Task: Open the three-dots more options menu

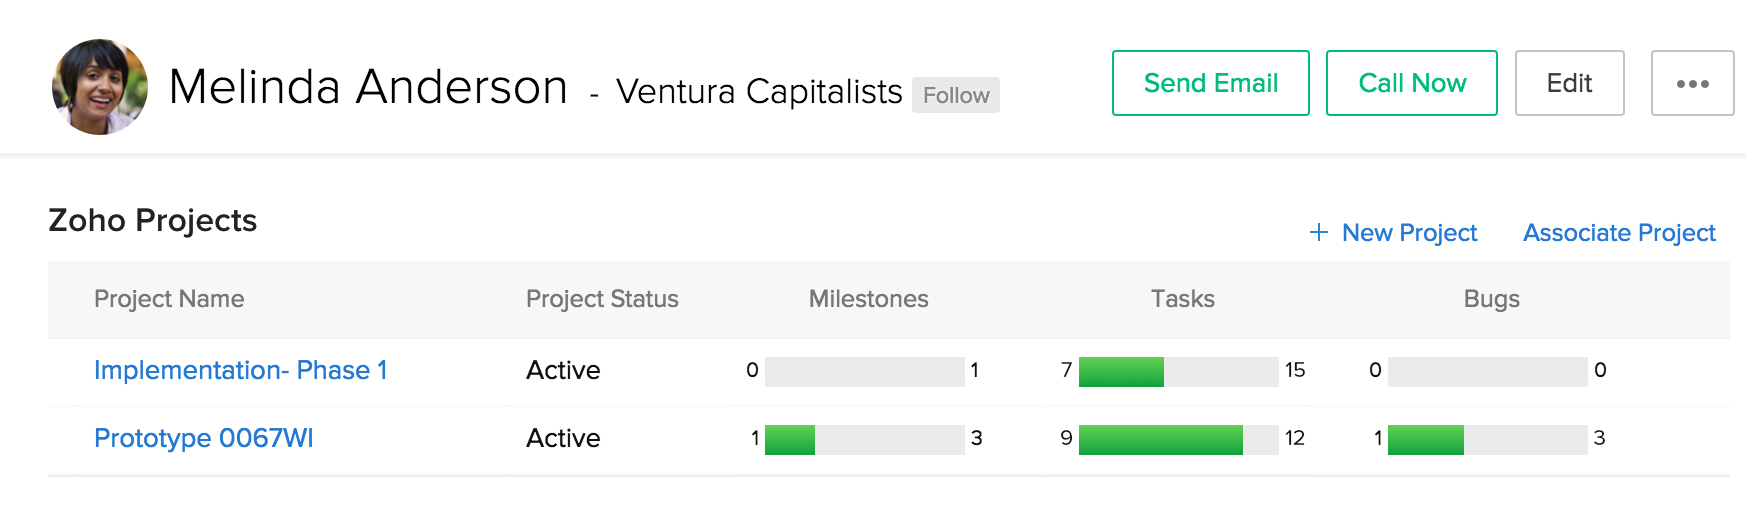Action: coord(1692,83)
